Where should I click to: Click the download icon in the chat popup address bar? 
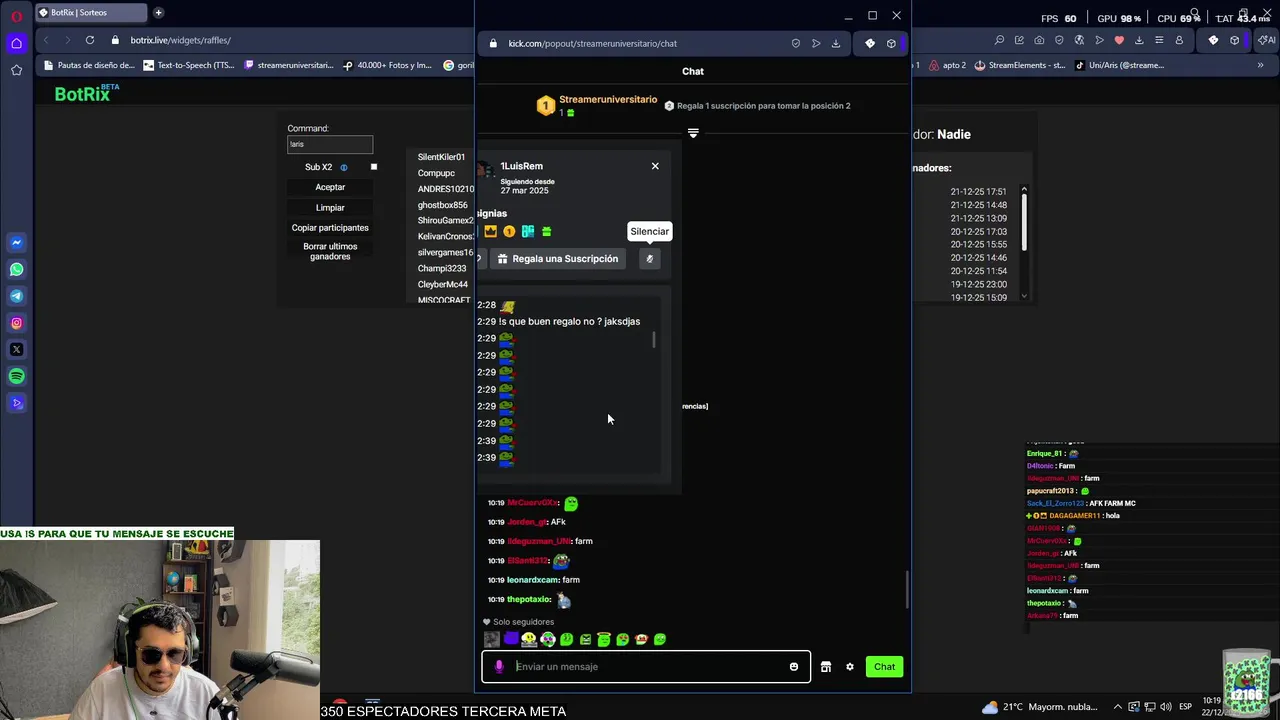[x=836, y=43]
